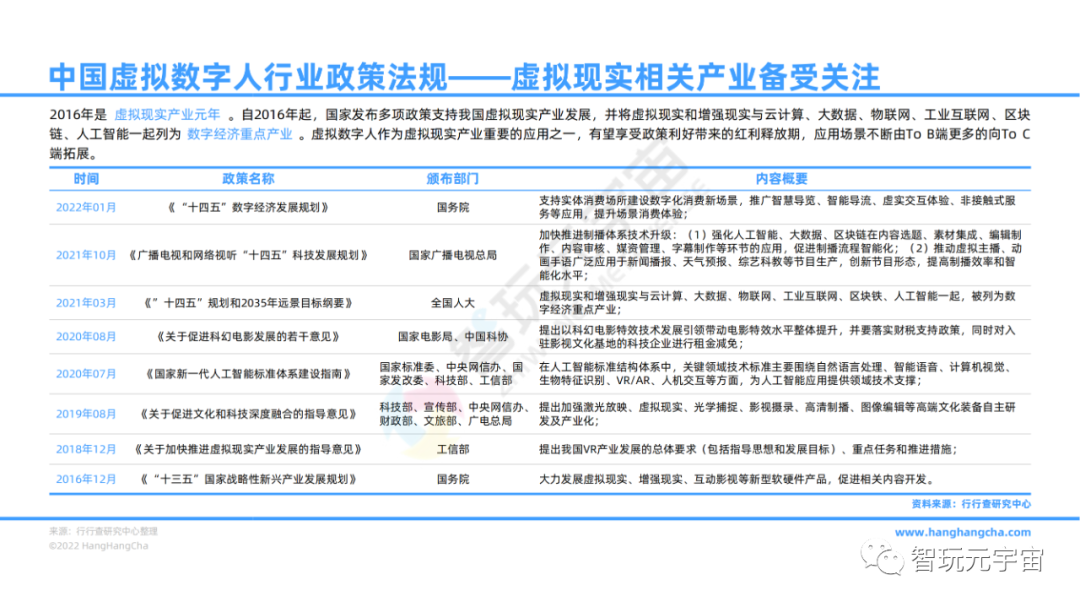Click summary starting 在人工智能标准结构体系中
1080x607 pixels.
tap(774, 374)
